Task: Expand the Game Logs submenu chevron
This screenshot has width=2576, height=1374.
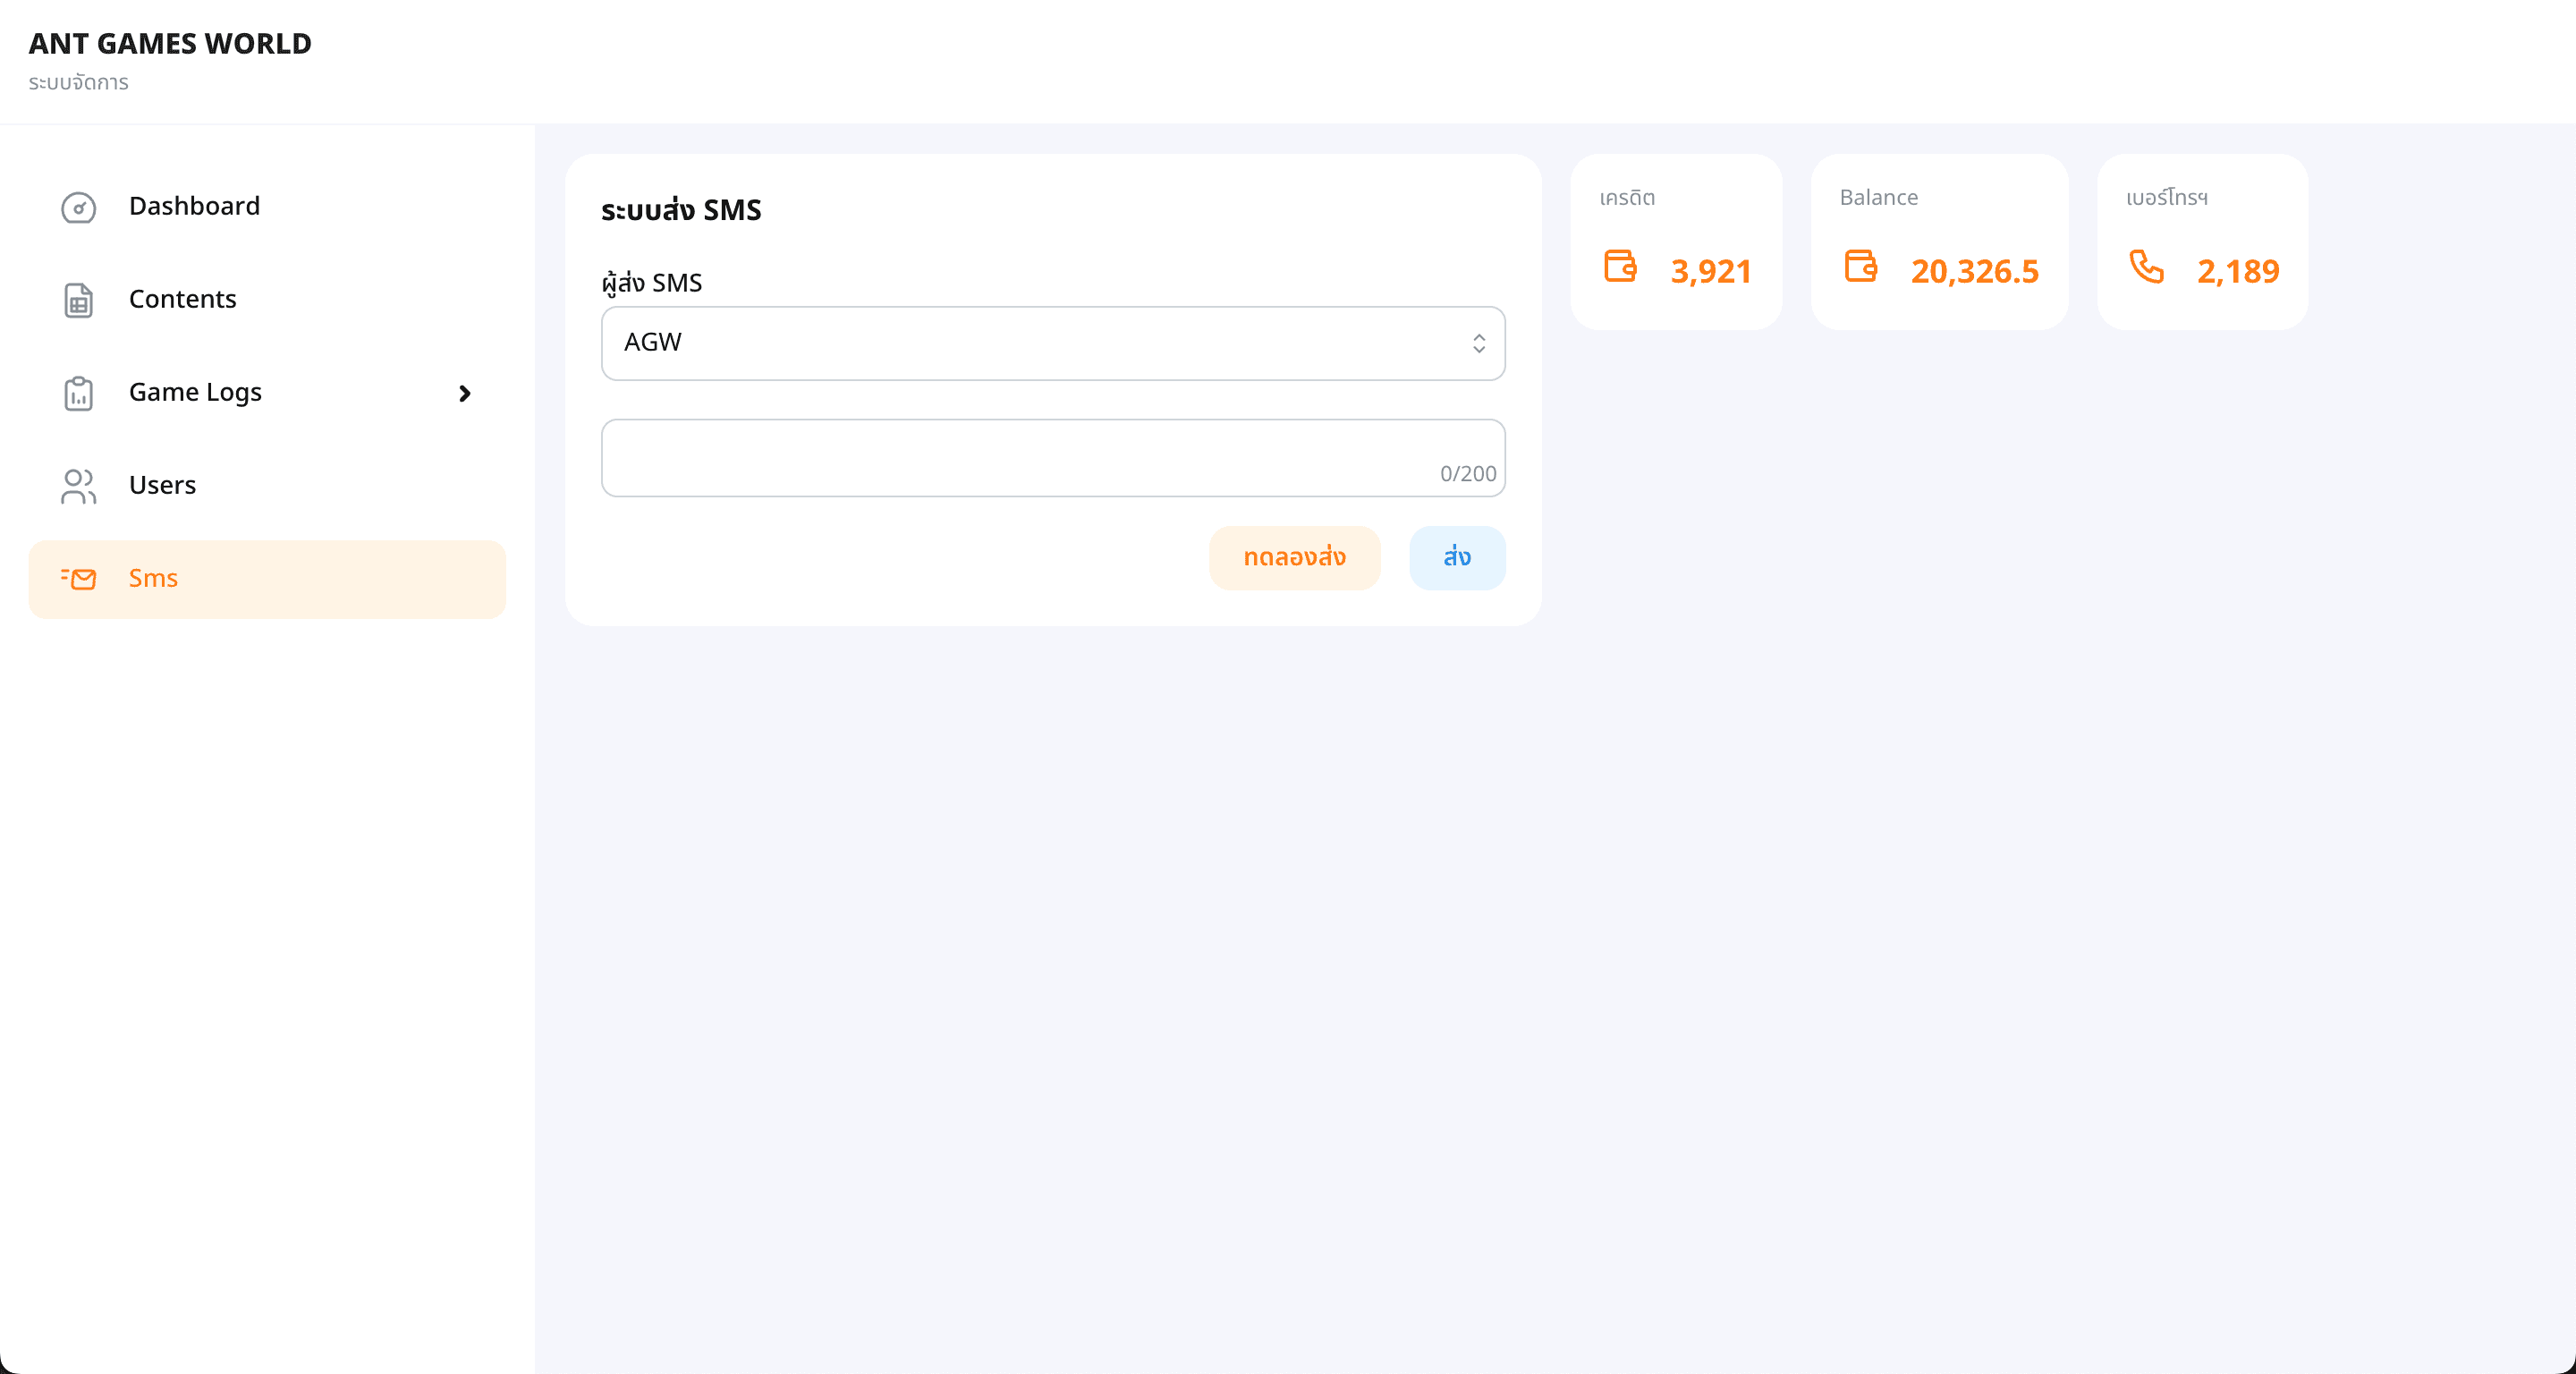Action: point(464,393)
